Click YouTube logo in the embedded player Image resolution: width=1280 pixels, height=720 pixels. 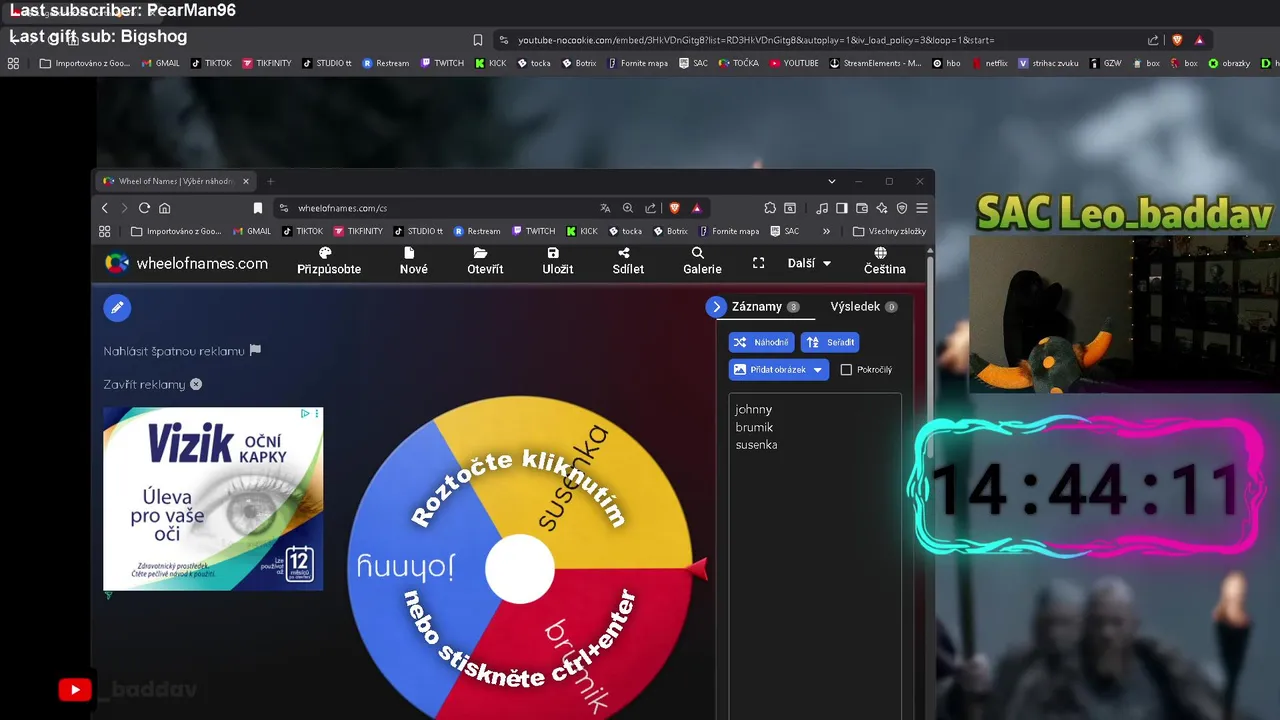coord(75,690)
